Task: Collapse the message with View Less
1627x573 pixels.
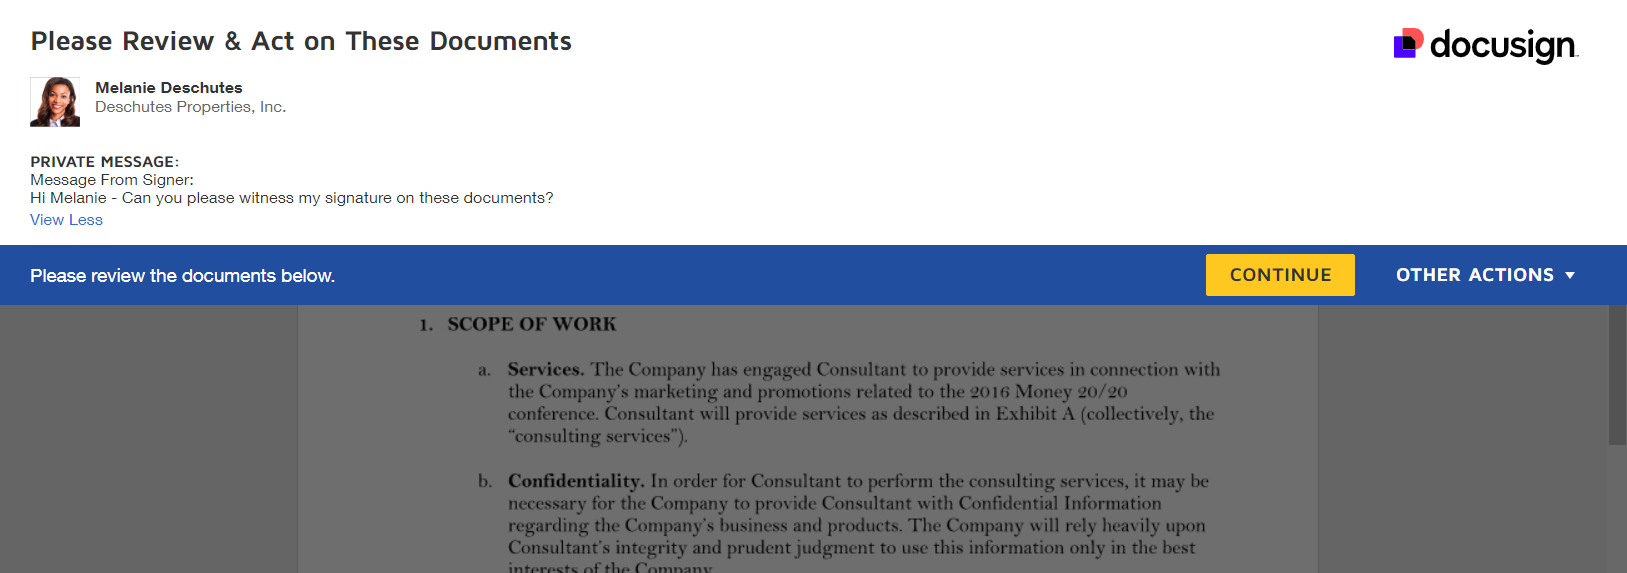Action: click(66, 220)
